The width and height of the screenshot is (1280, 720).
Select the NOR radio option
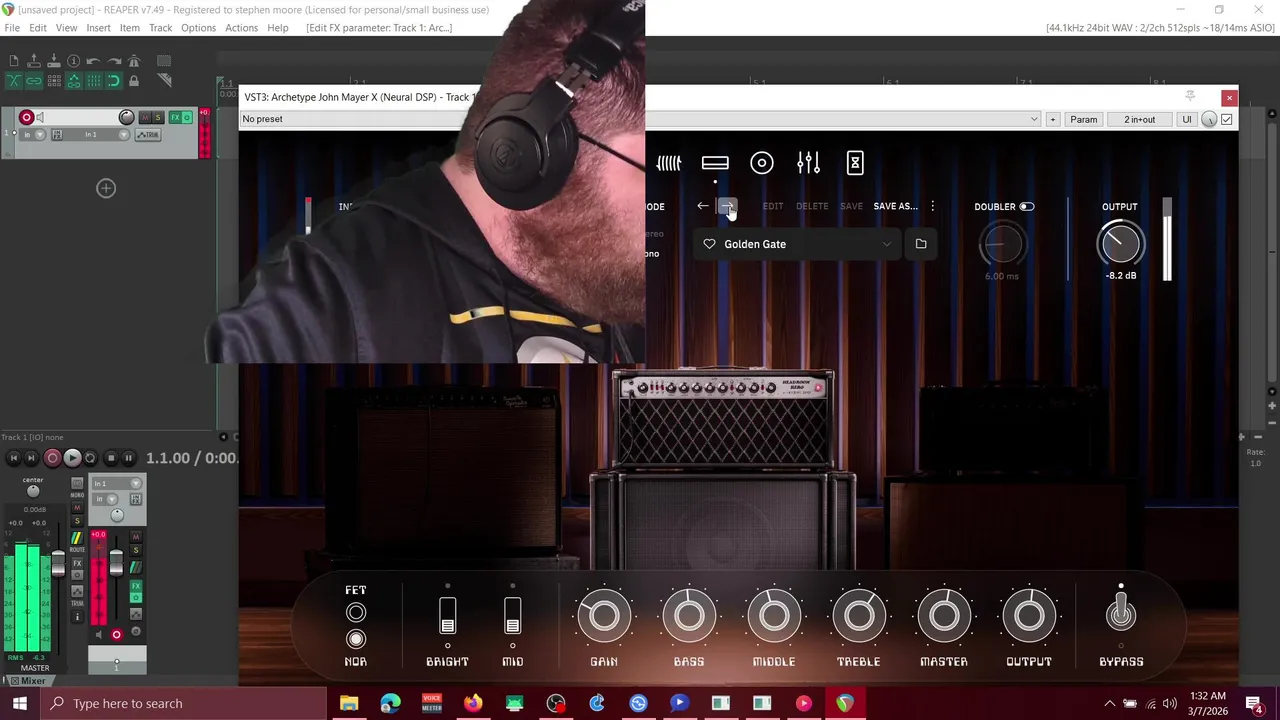pos(356,639)
